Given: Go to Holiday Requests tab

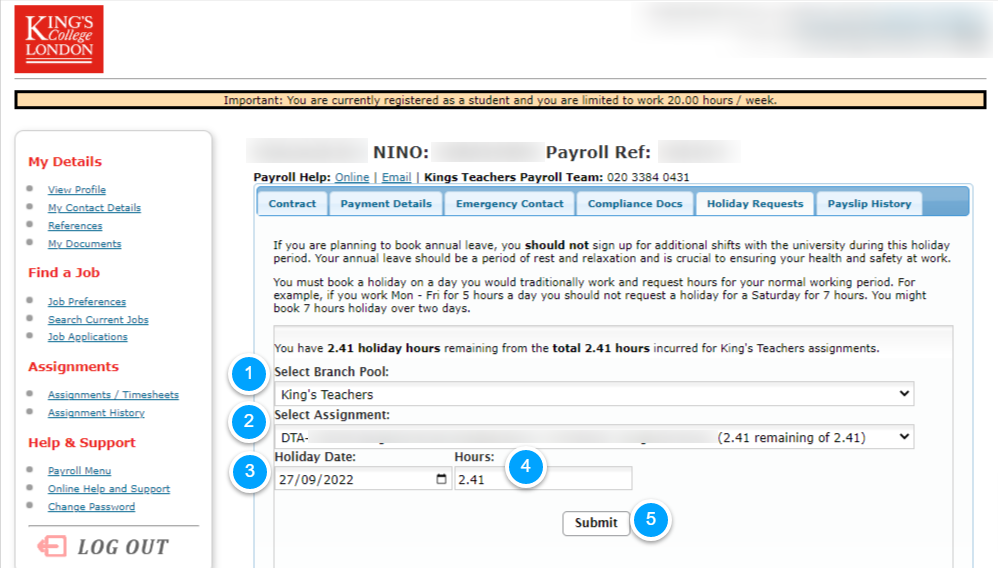Looking at the screenshot, I should coord(755,204).
